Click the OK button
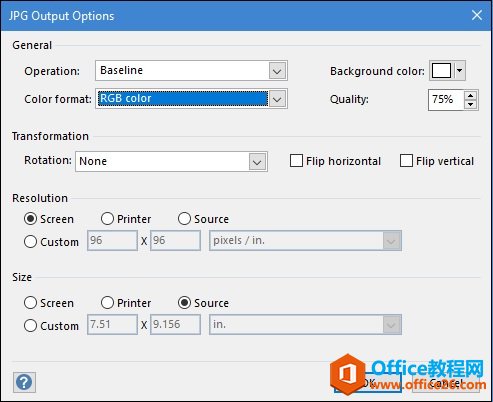 click(x=368, y=383)
